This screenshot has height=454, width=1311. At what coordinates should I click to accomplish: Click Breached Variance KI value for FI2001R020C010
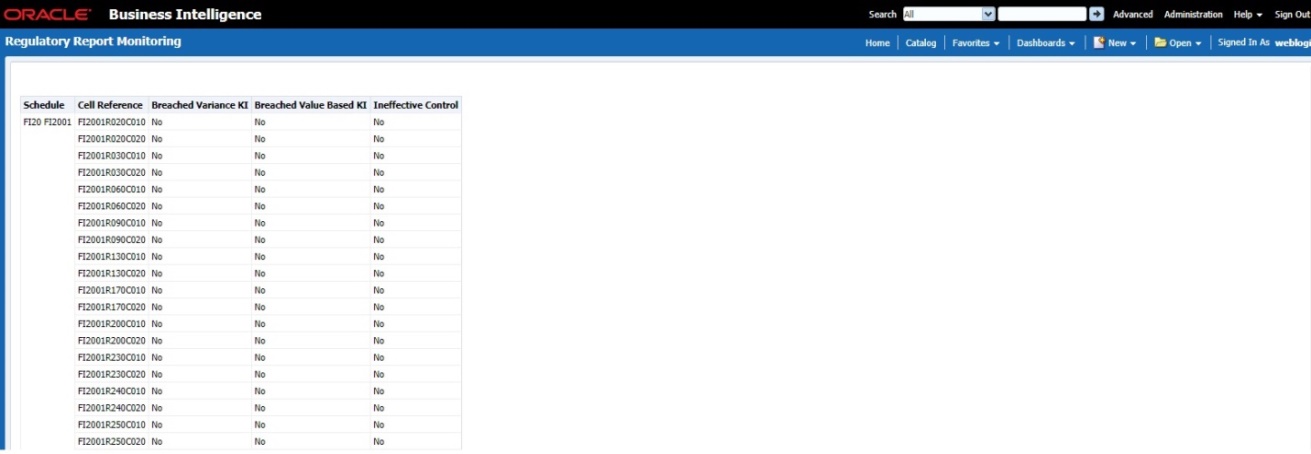coord(157,122)
